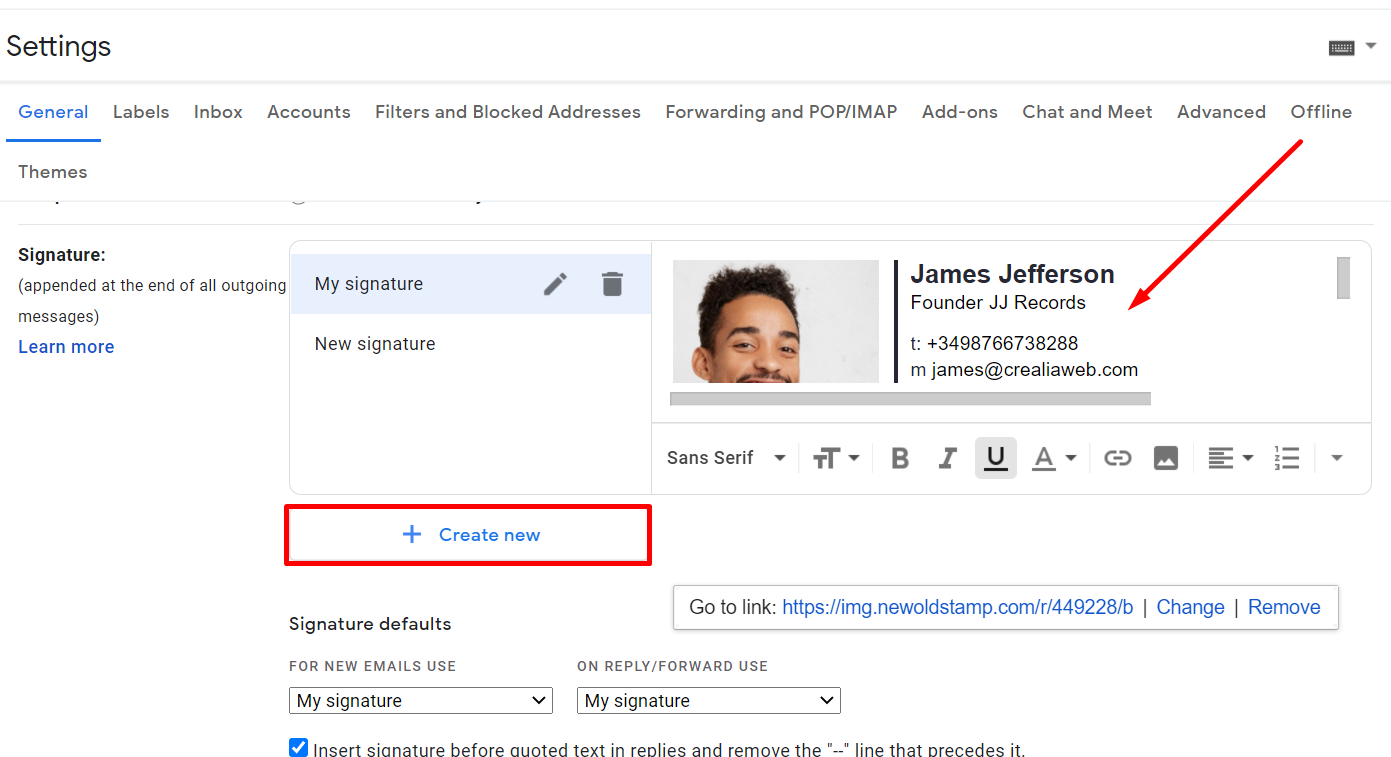Click Remove in the link popup
The width and height of the screenshot is (1391, 757).
[1284, 607]
